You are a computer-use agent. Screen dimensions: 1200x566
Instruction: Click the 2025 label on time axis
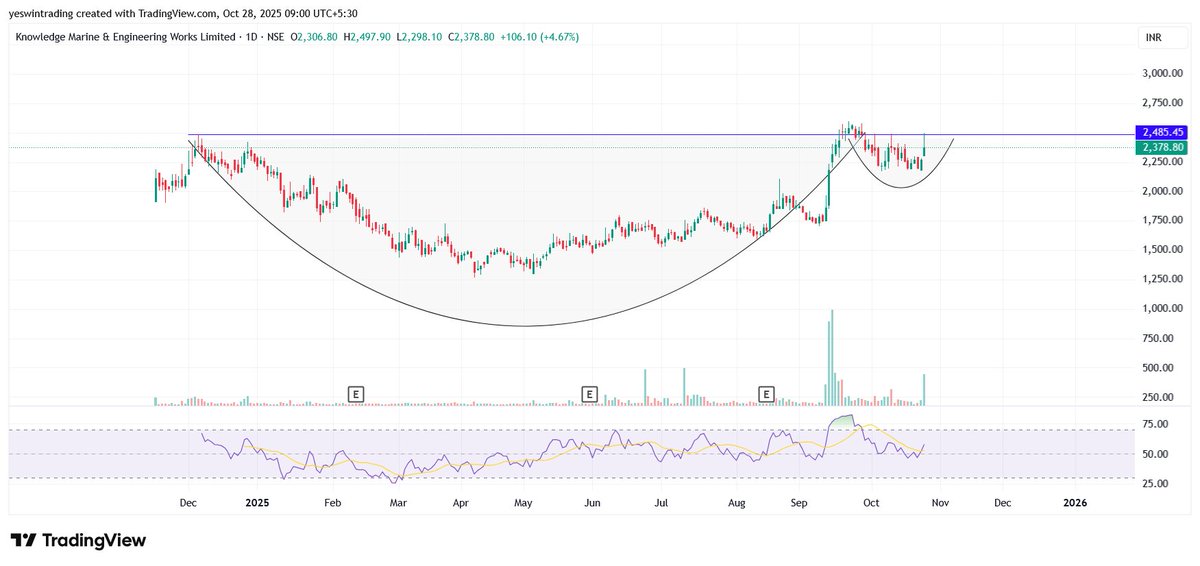[259, 502]
